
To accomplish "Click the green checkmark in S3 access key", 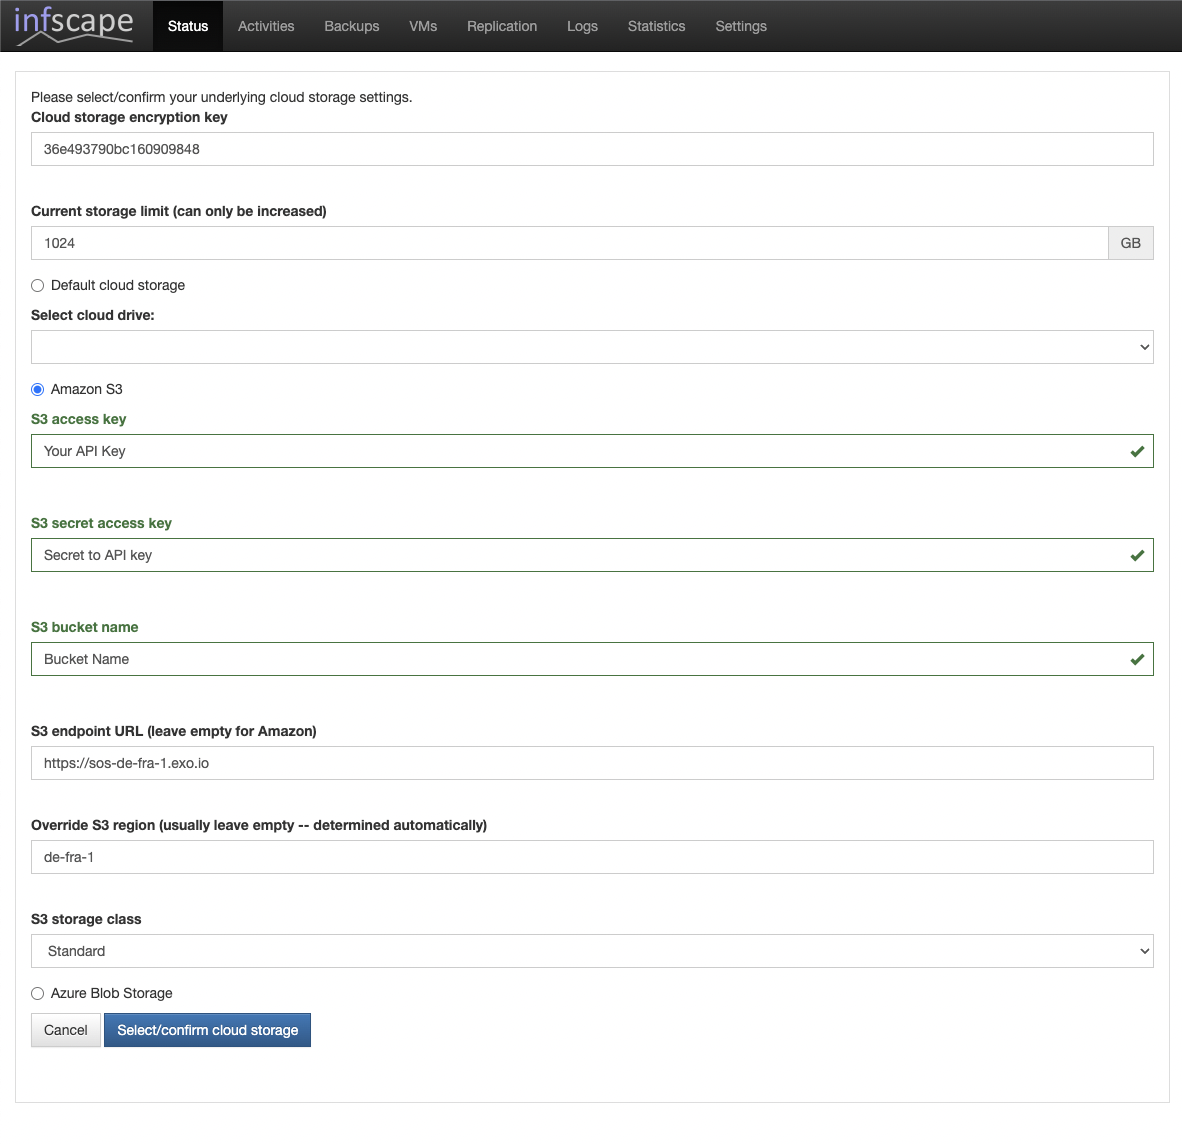I will (x=1136, y=451).
